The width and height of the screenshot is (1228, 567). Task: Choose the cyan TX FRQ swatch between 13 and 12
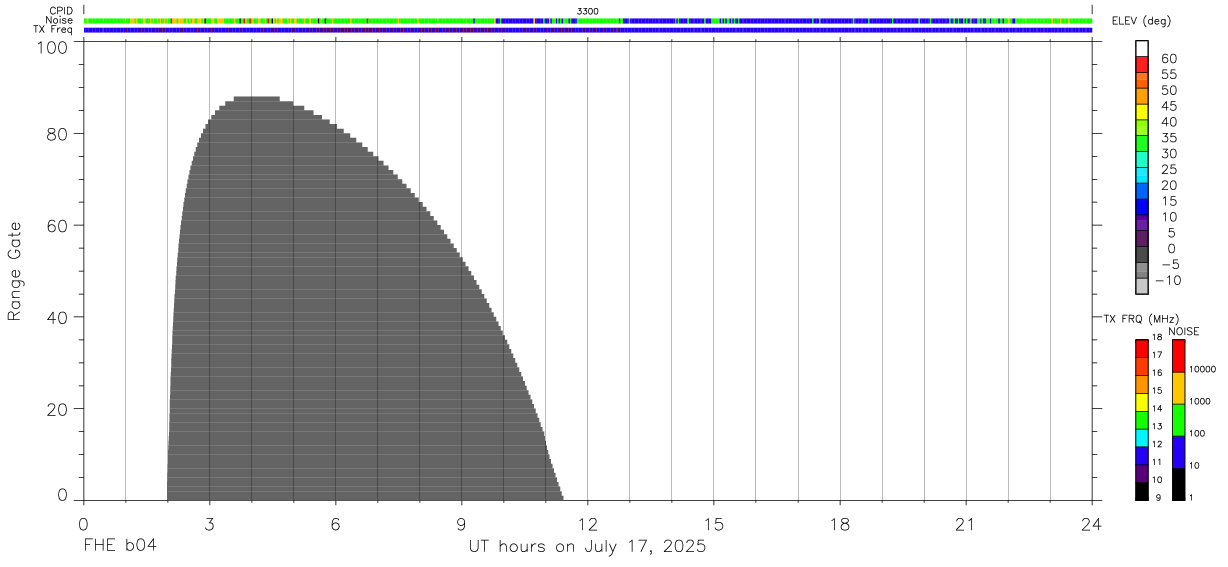point(1142,438)
